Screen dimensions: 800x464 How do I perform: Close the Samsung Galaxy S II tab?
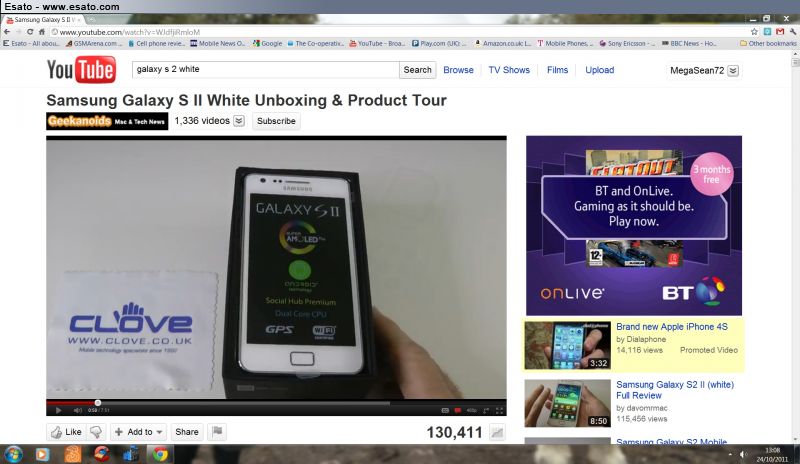coord(78,19)
